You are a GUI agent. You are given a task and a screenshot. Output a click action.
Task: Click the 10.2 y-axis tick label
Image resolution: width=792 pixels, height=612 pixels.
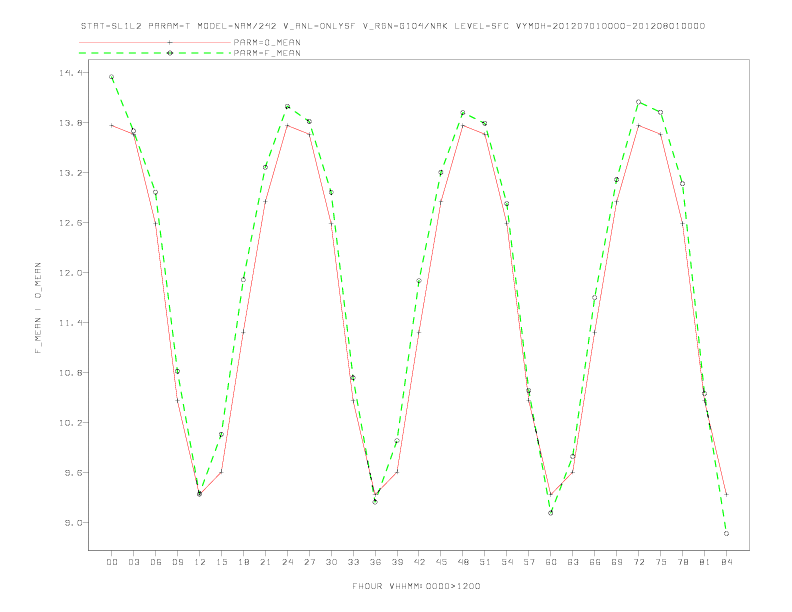(x=70, y=423)
